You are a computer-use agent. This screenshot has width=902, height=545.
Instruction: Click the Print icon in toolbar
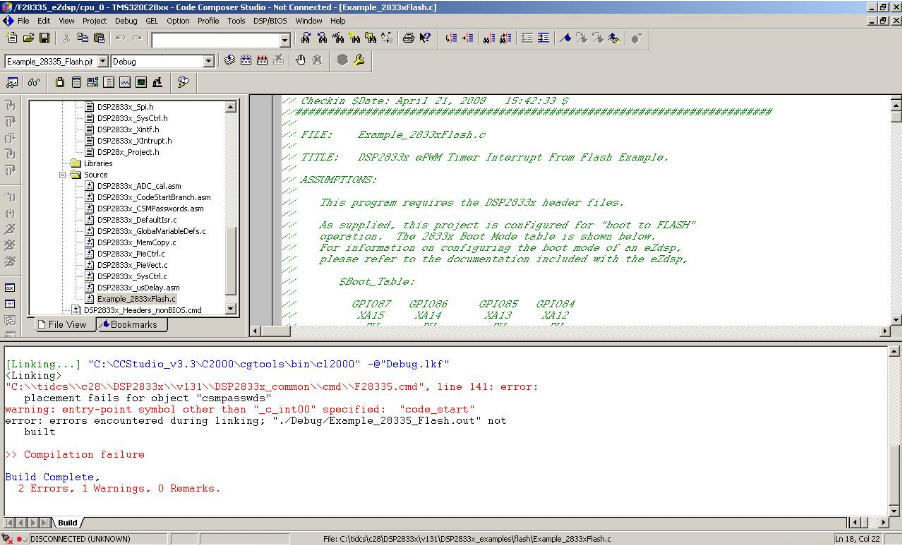click(408, 38)
